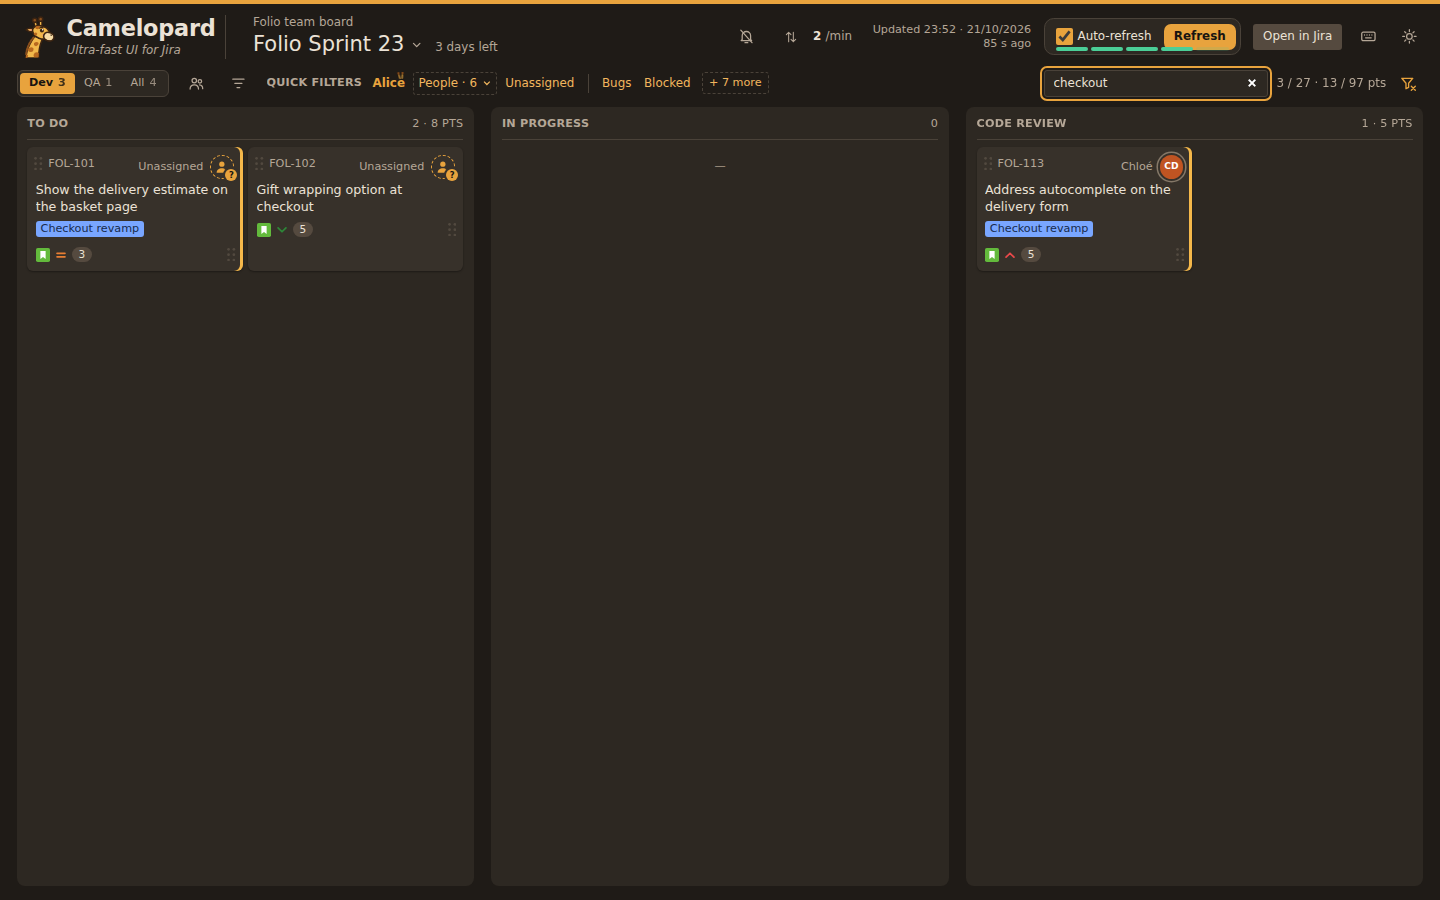Toggle the Auto-refresh checkbox
This screenshot has height=900, width=1440.
pos(1065,36)
